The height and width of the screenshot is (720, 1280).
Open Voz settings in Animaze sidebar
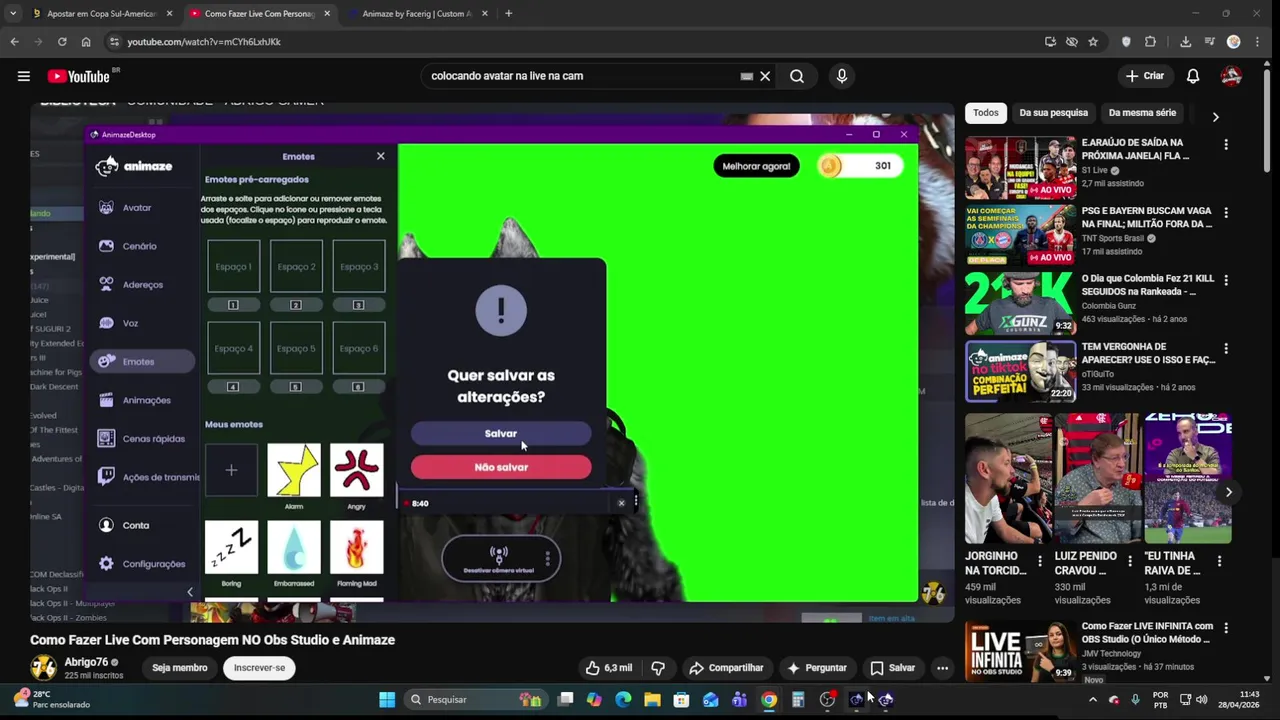pyautogui.click(x=130, y=323)
